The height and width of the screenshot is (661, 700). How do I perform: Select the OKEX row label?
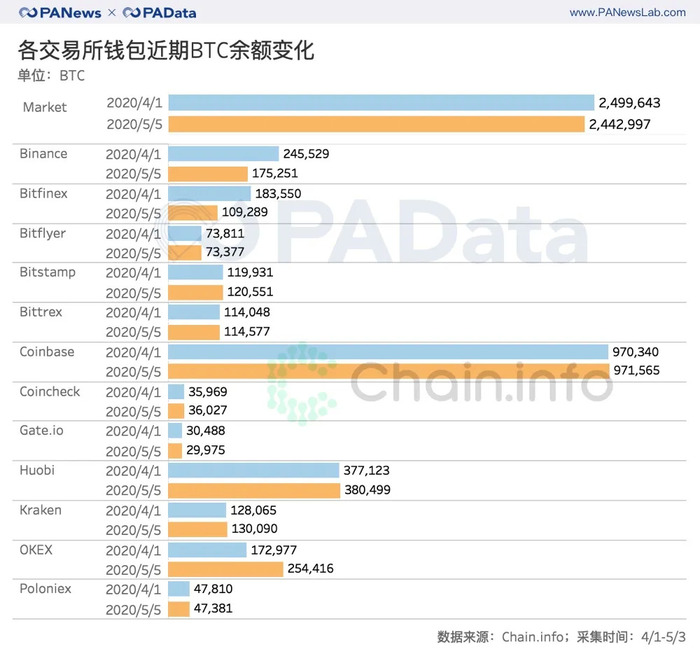pos(36,549)
